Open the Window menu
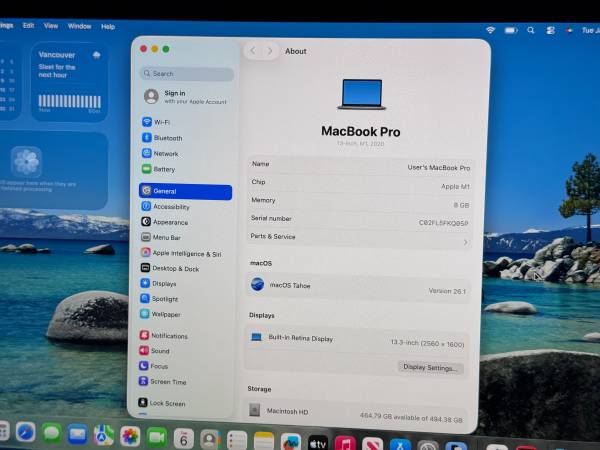600x450 pixels. point(79,26)
